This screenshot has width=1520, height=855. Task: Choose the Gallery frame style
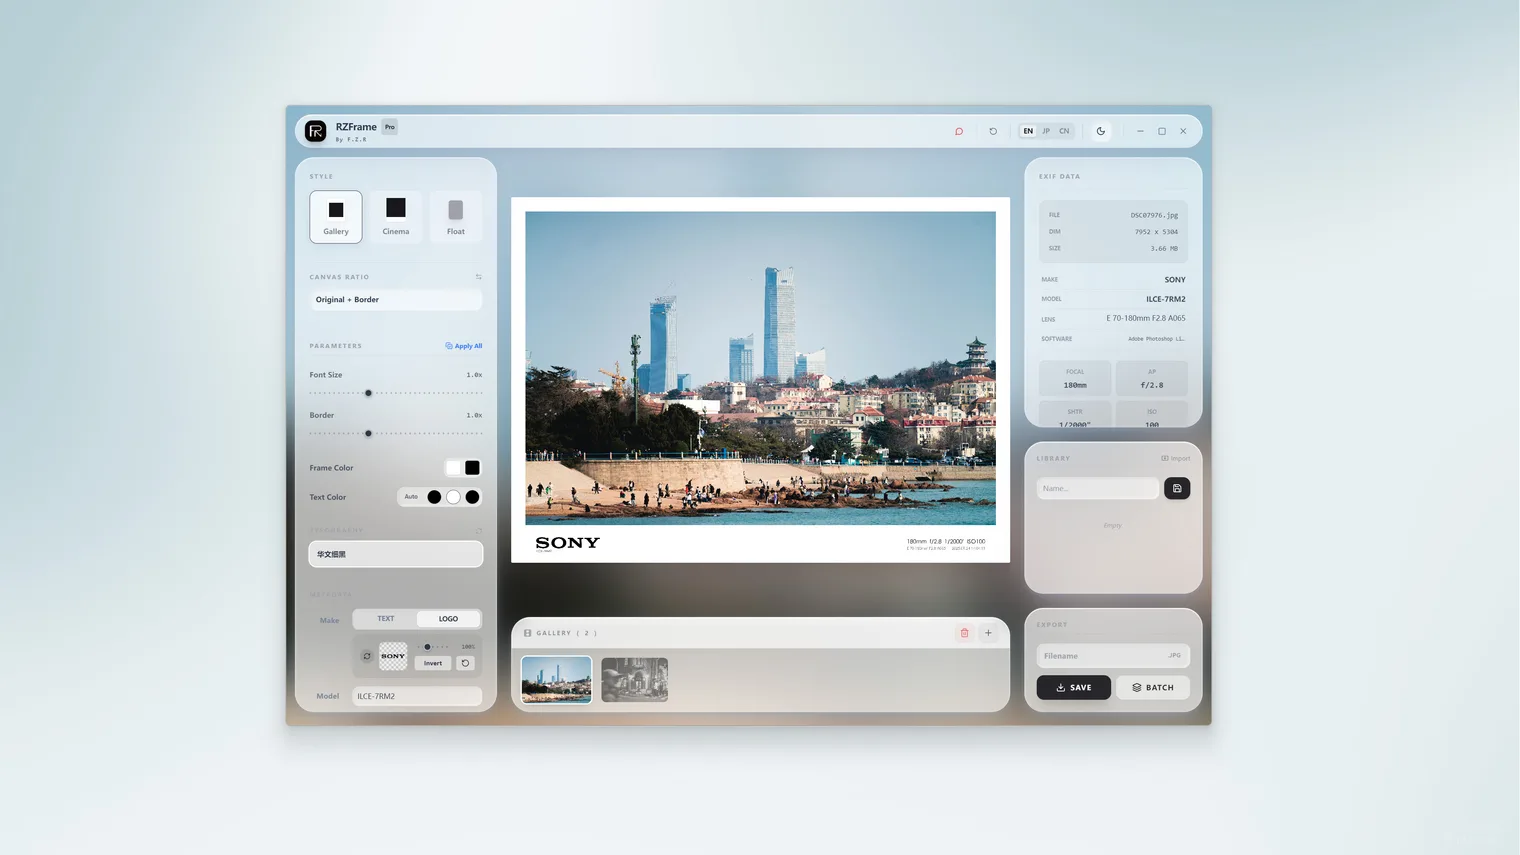pos(336,216)
